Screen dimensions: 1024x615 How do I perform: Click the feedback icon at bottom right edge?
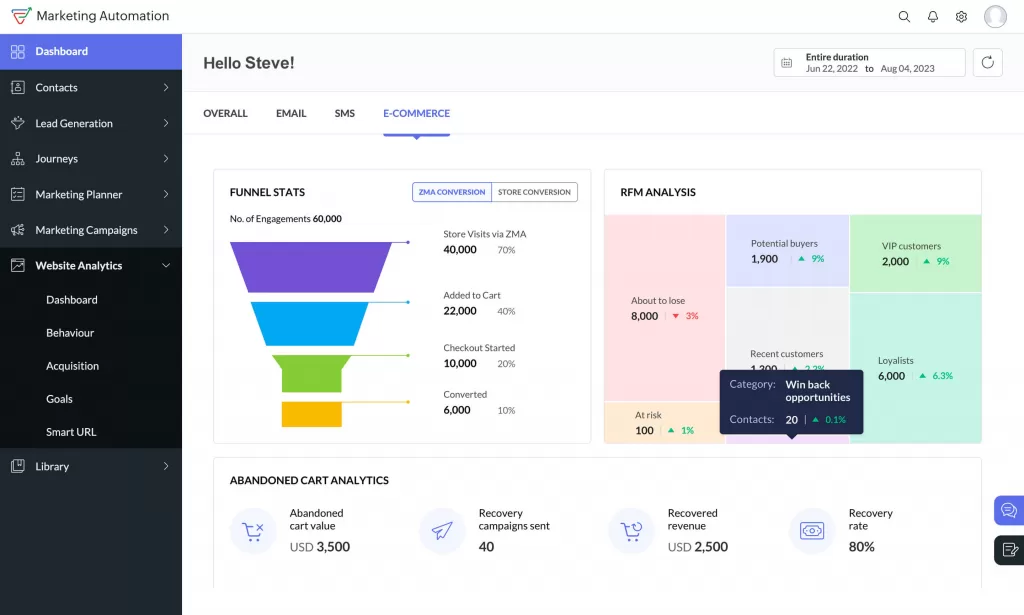pyautogui.click(x=1008, y=549)
